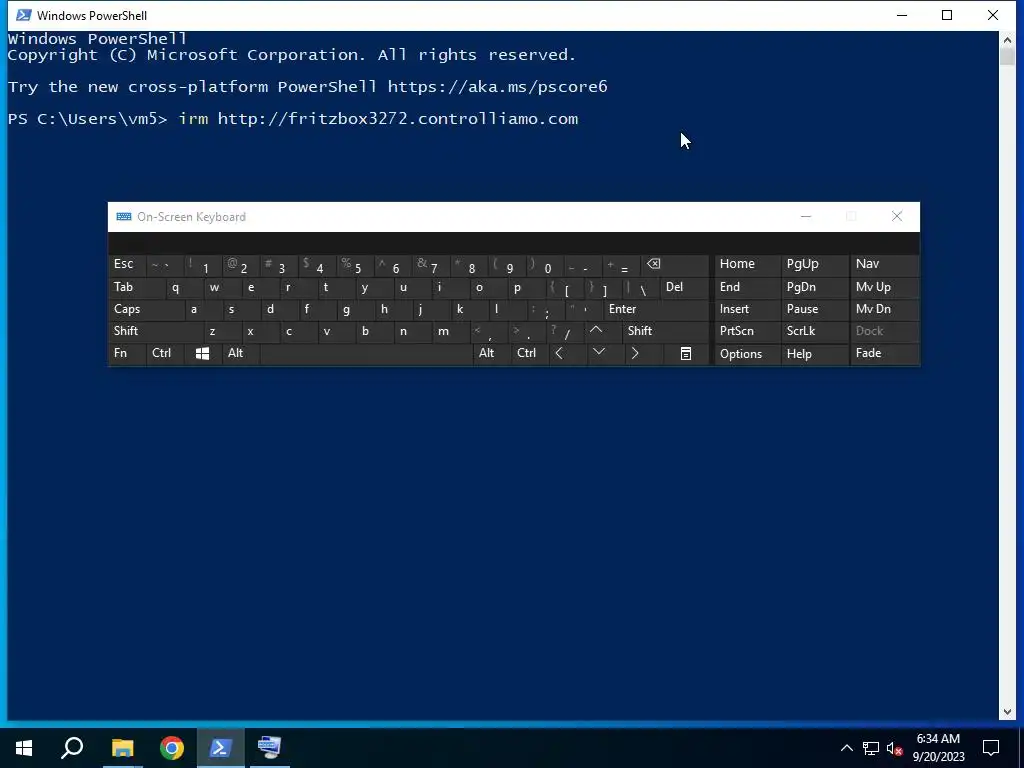The image size is (1024, 768).
Task: Click the Del key
Action: [684, 287]
